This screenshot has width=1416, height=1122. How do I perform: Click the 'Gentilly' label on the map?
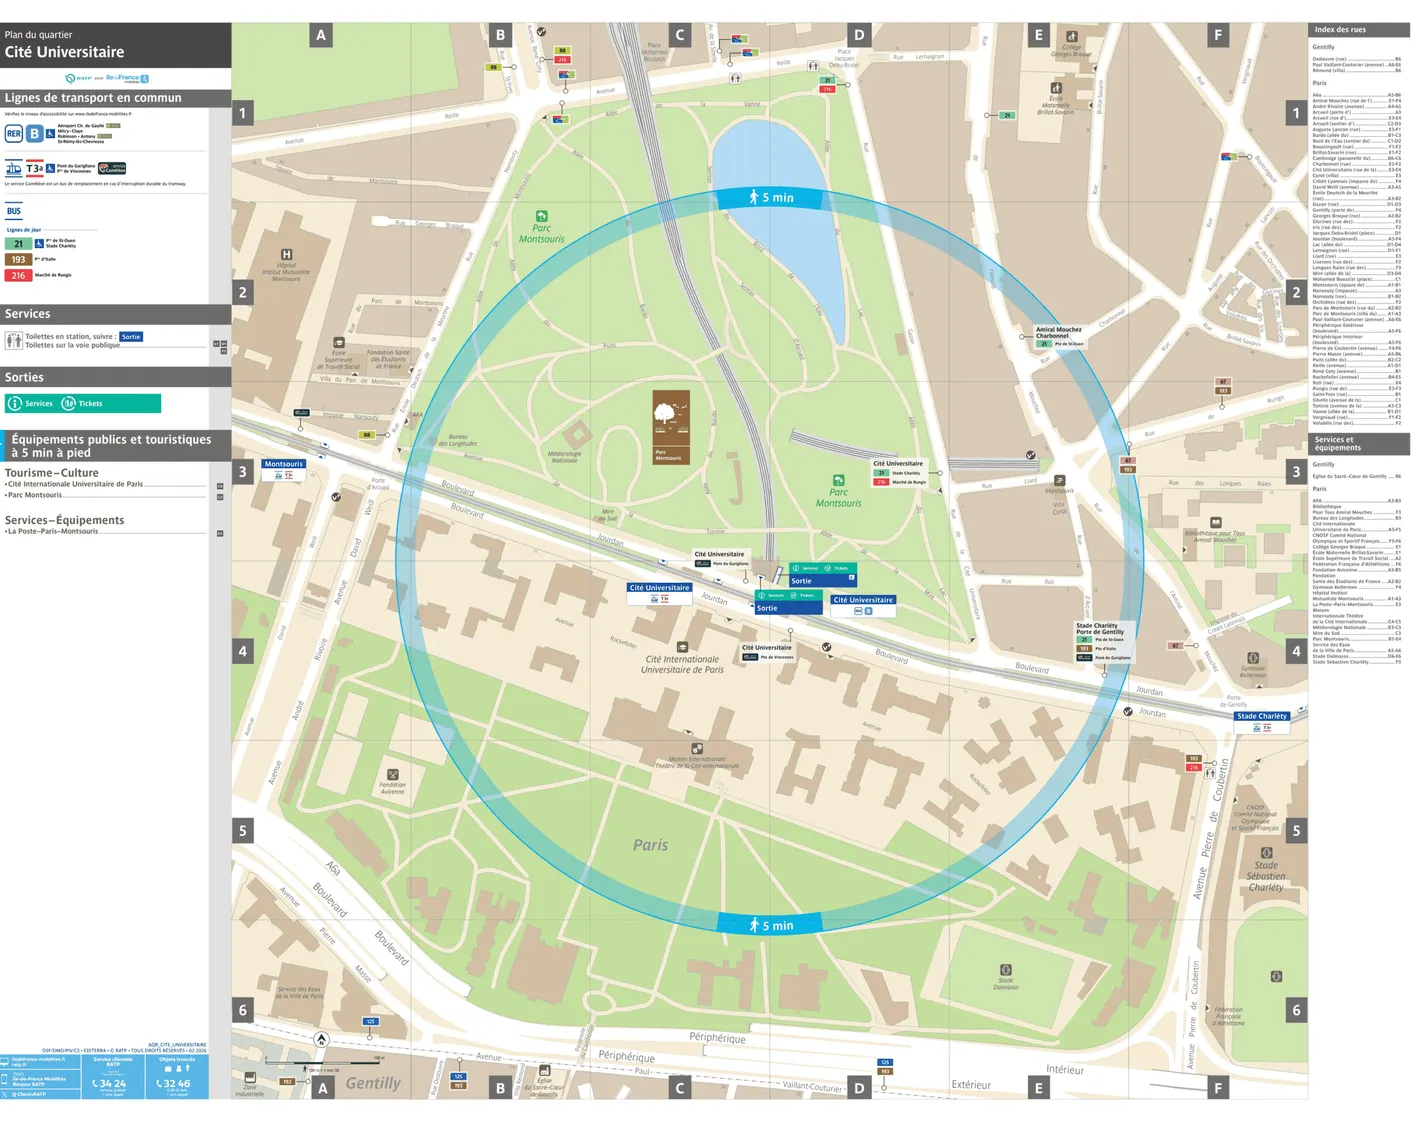click(373, 1083)
